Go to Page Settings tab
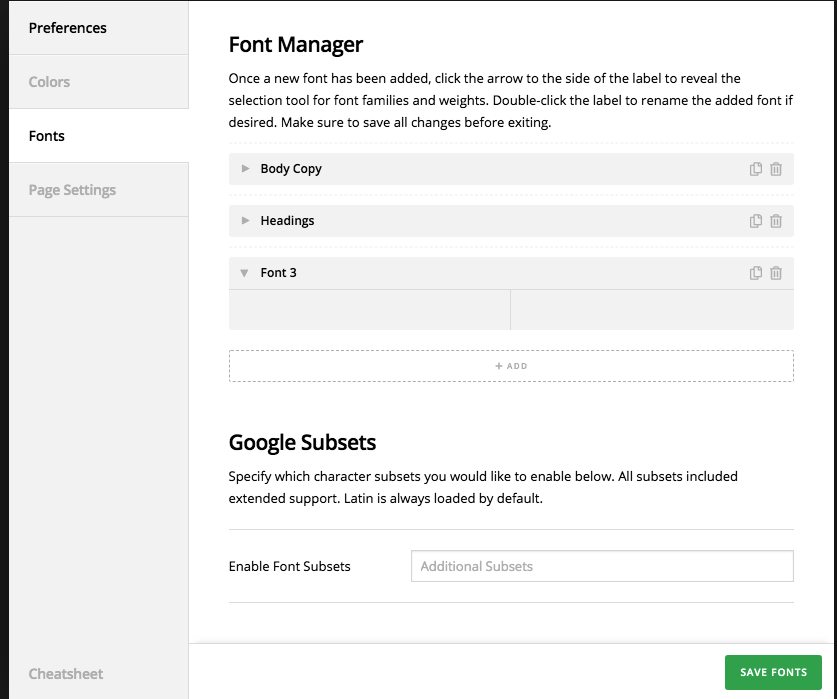Screen dimensions: 837x699 tap(72, 190)
